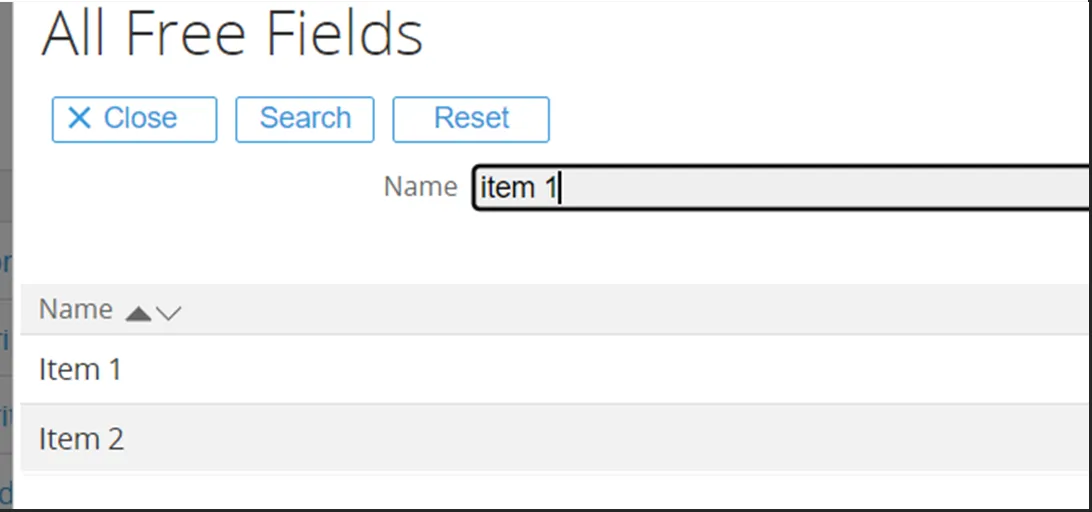Click the "Close" text label
The width and height of the screenshot is (1092, 512).
click(x=140, y=118)
